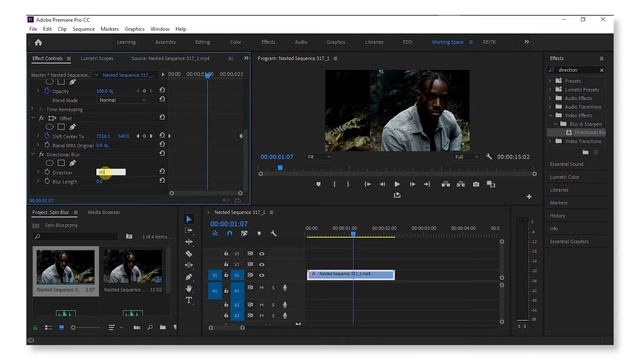Click Add Marker in Program monitor
640x360 pixels.
[318, 184]
